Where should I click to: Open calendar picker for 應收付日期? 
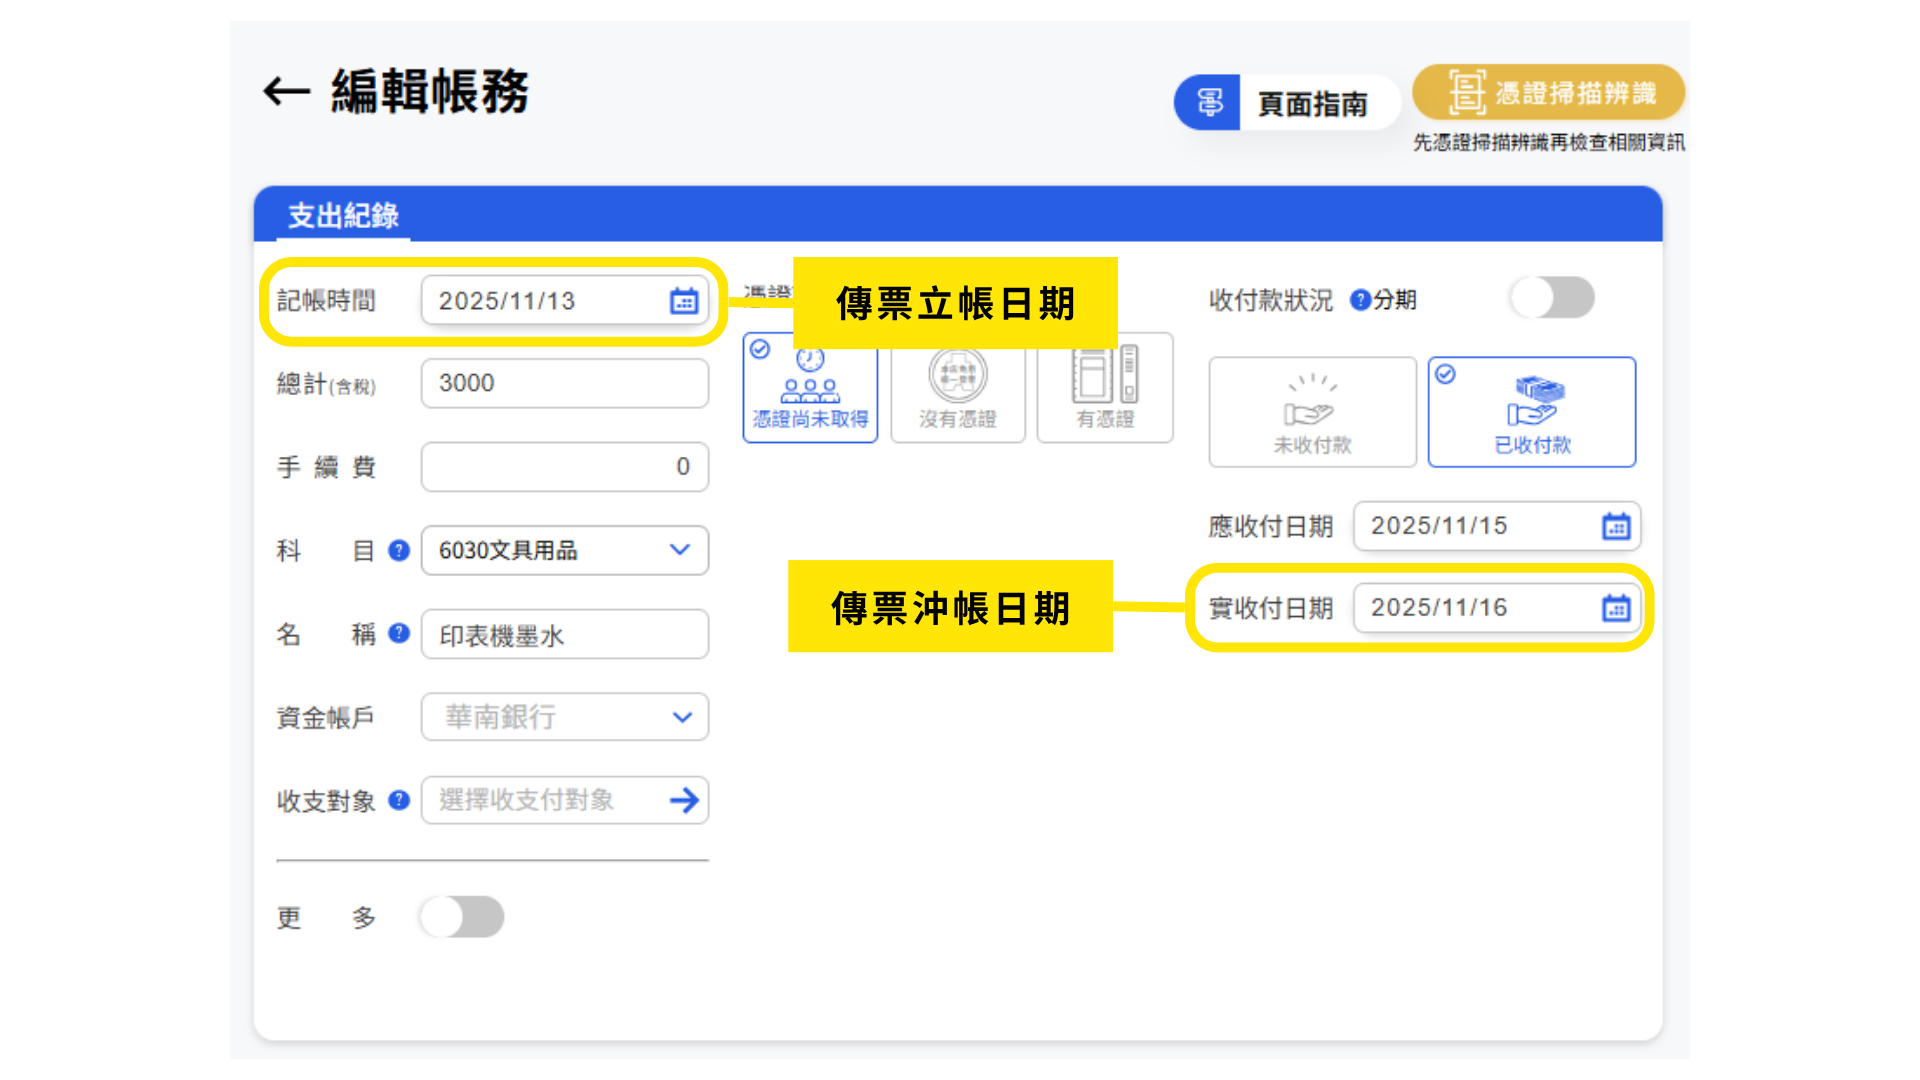[1616, 526]
